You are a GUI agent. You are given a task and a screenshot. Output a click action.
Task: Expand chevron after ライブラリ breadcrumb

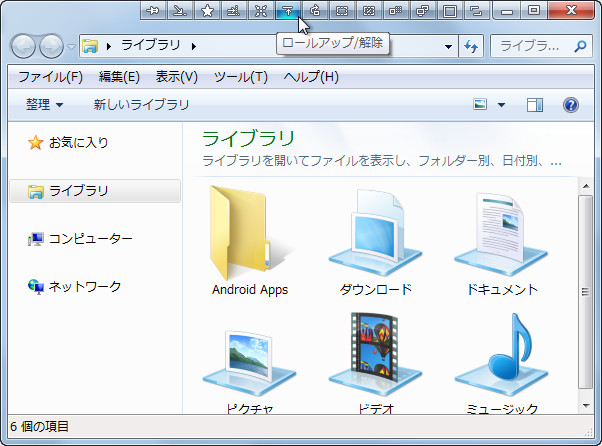(194, 46)
